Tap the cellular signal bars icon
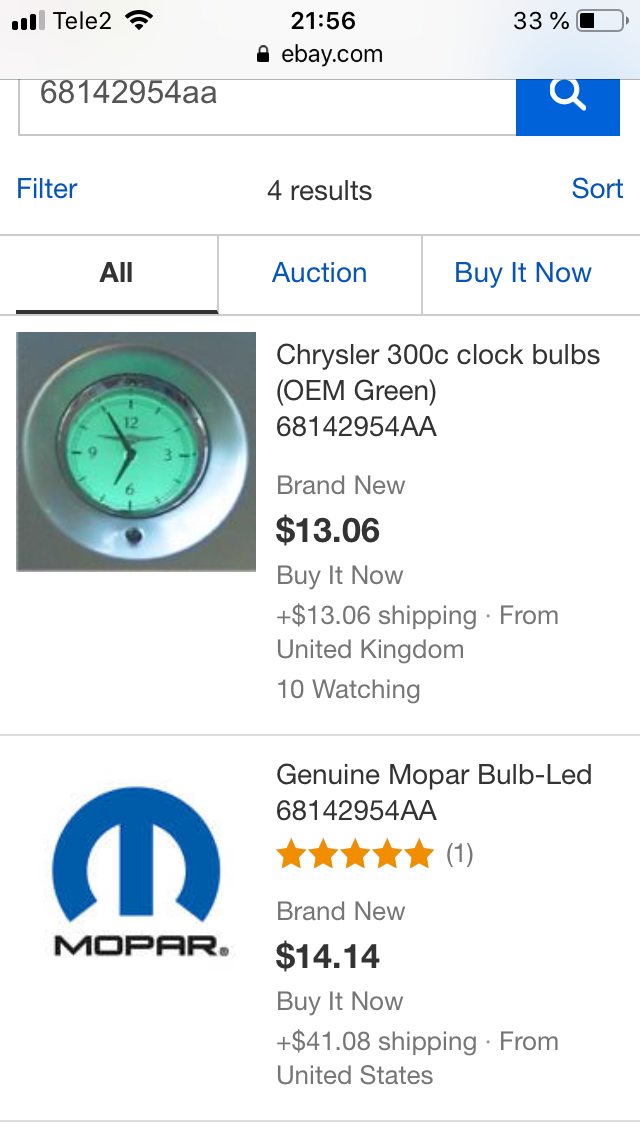This screenshot has width=640, height=1136. pos(29,21)
